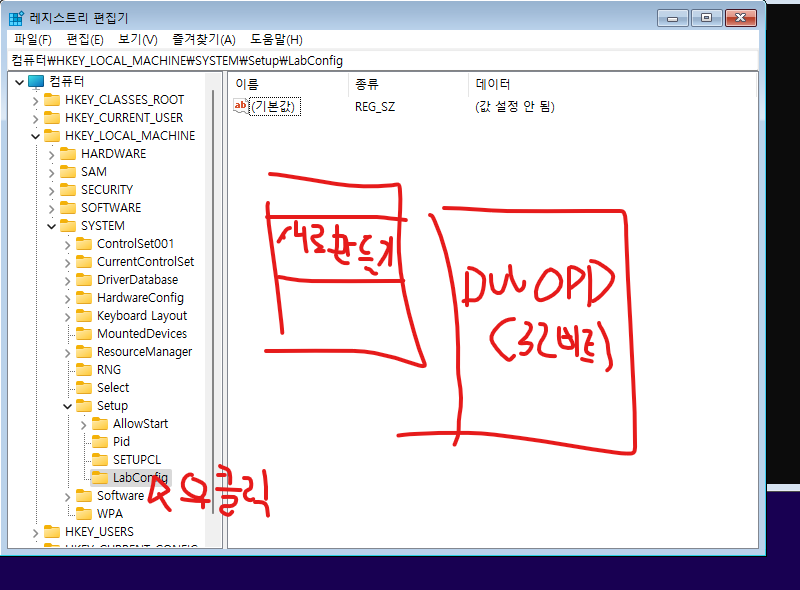Expand Keyboard Layout chevron
This screenshot has height=590, width=800.
click(67, 316)
